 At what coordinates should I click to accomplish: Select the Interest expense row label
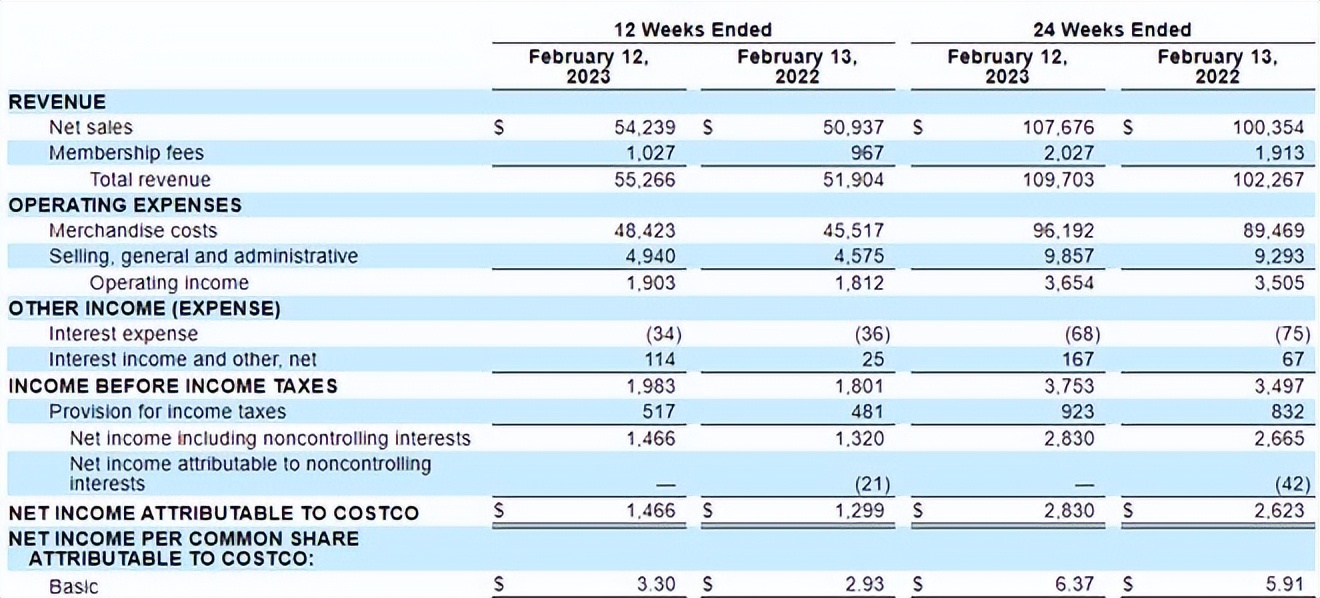pos(123,334)
